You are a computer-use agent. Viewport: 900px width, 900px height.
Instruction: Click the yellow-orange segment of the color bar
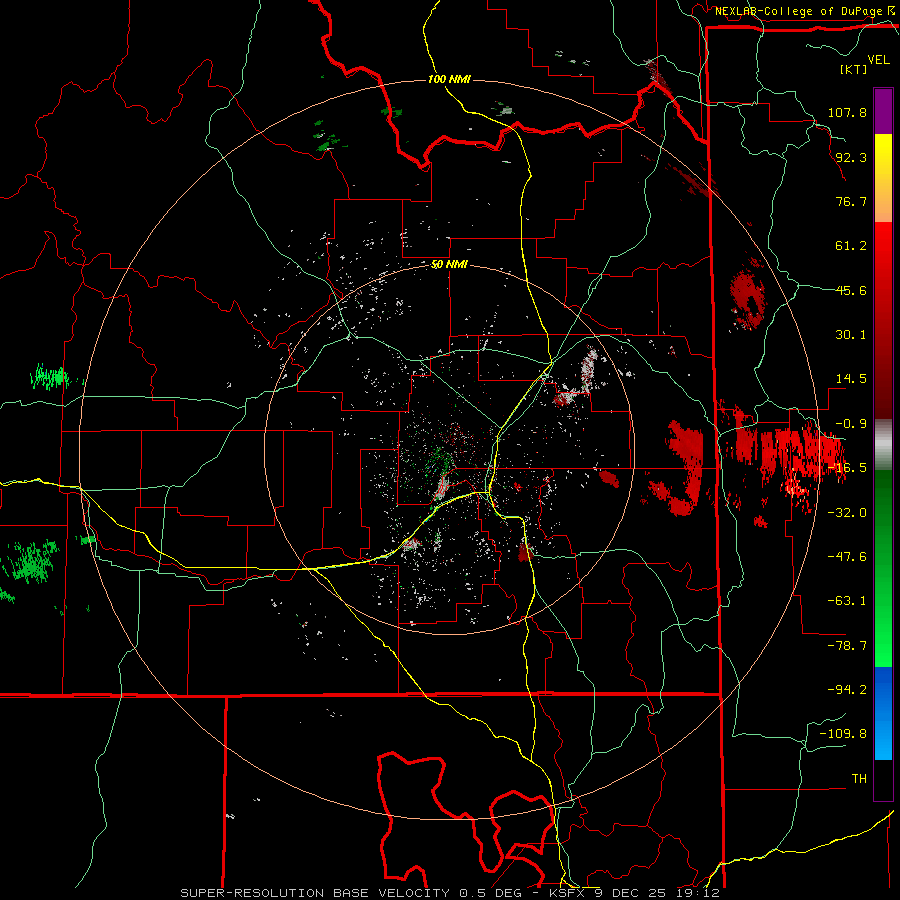(x=883, y=178)
